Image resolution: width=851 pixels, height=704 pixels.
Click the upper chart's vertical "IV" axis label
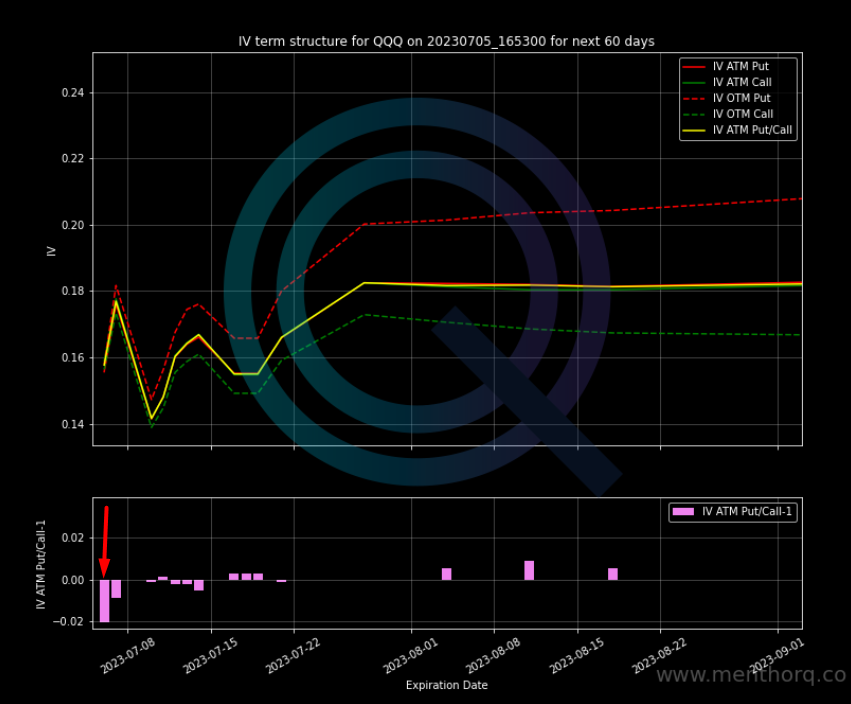52,251
